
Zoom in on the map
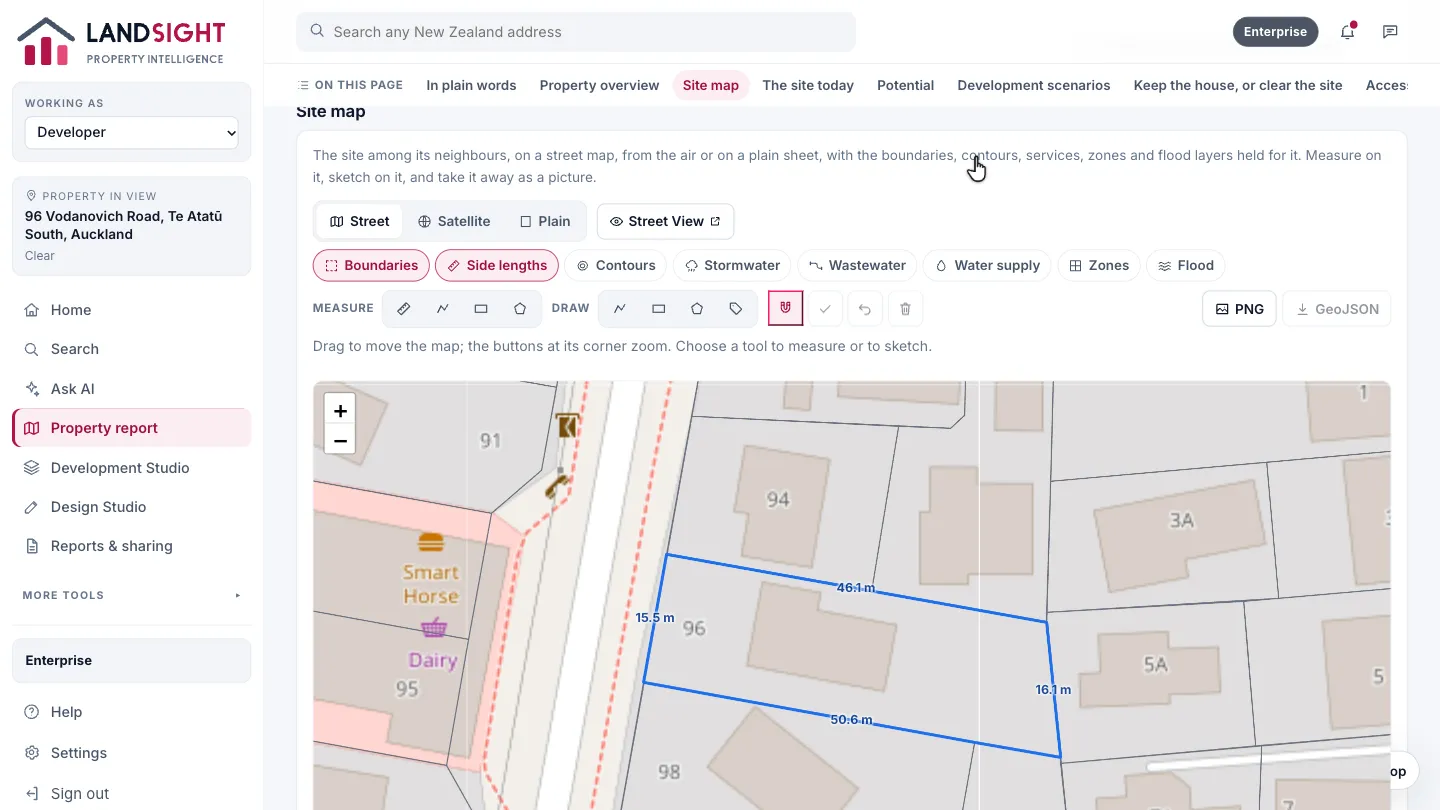point(340,411)
